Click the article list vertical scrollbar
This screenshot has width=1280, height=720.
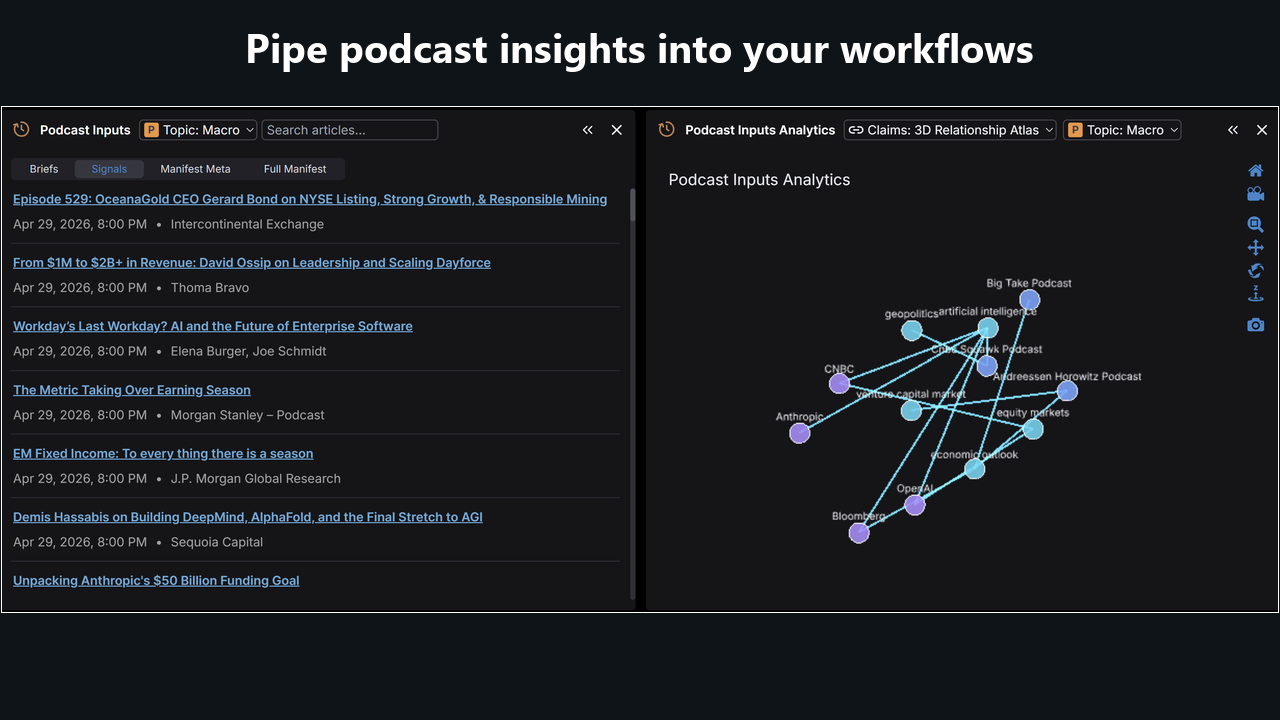(632, 205)
